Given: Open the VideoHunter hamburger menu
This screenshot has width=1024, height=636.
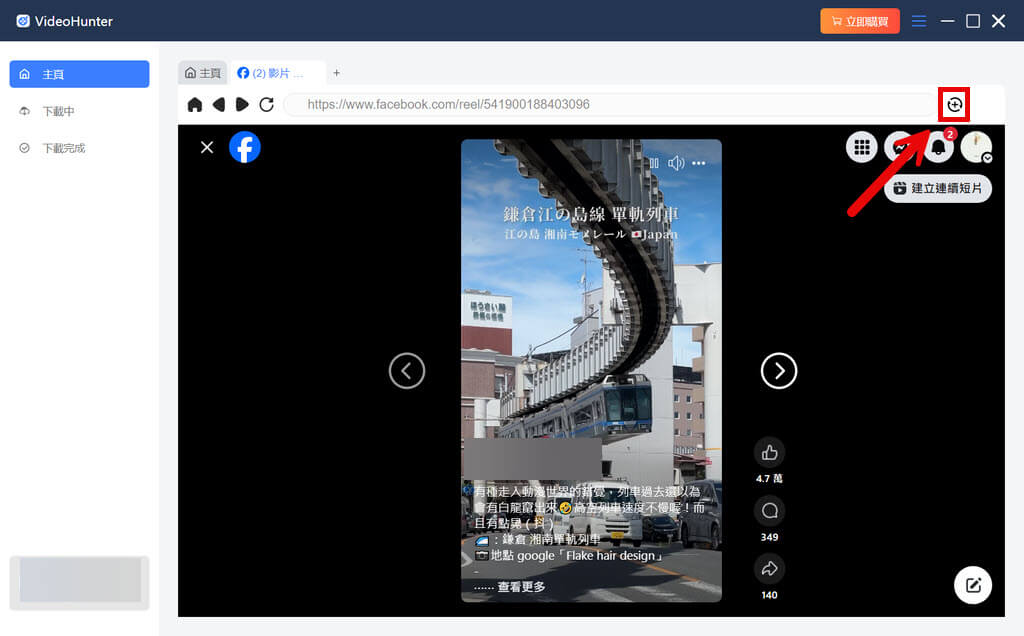Looking at the screenshot, I should point(919,20).
